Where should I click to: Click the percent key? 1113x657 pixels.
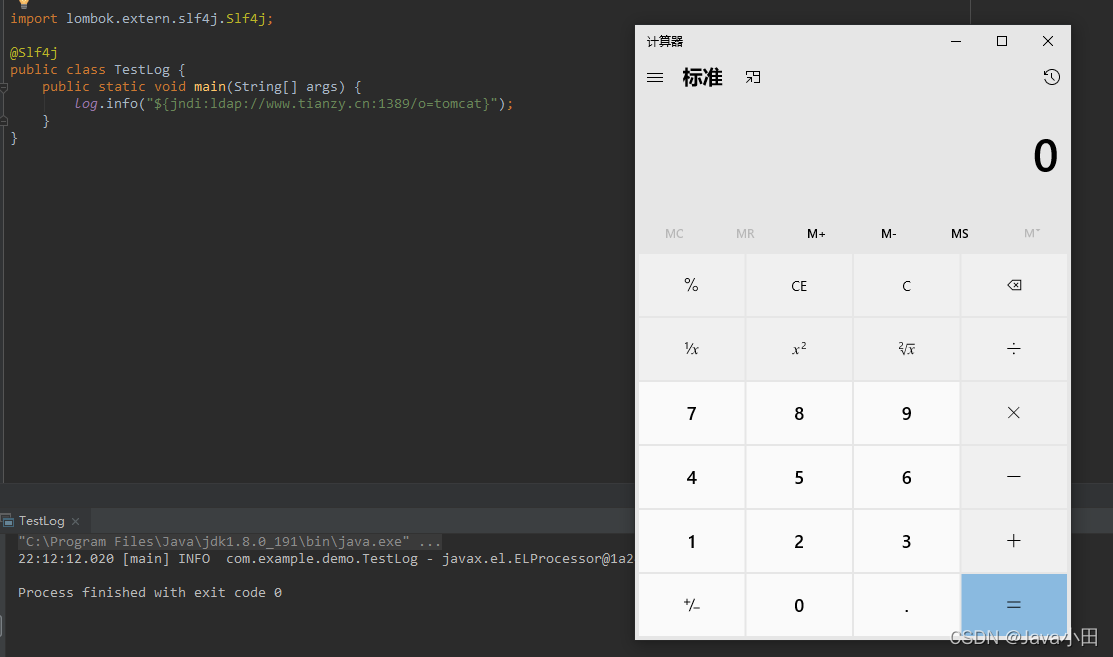pos(691,285)
